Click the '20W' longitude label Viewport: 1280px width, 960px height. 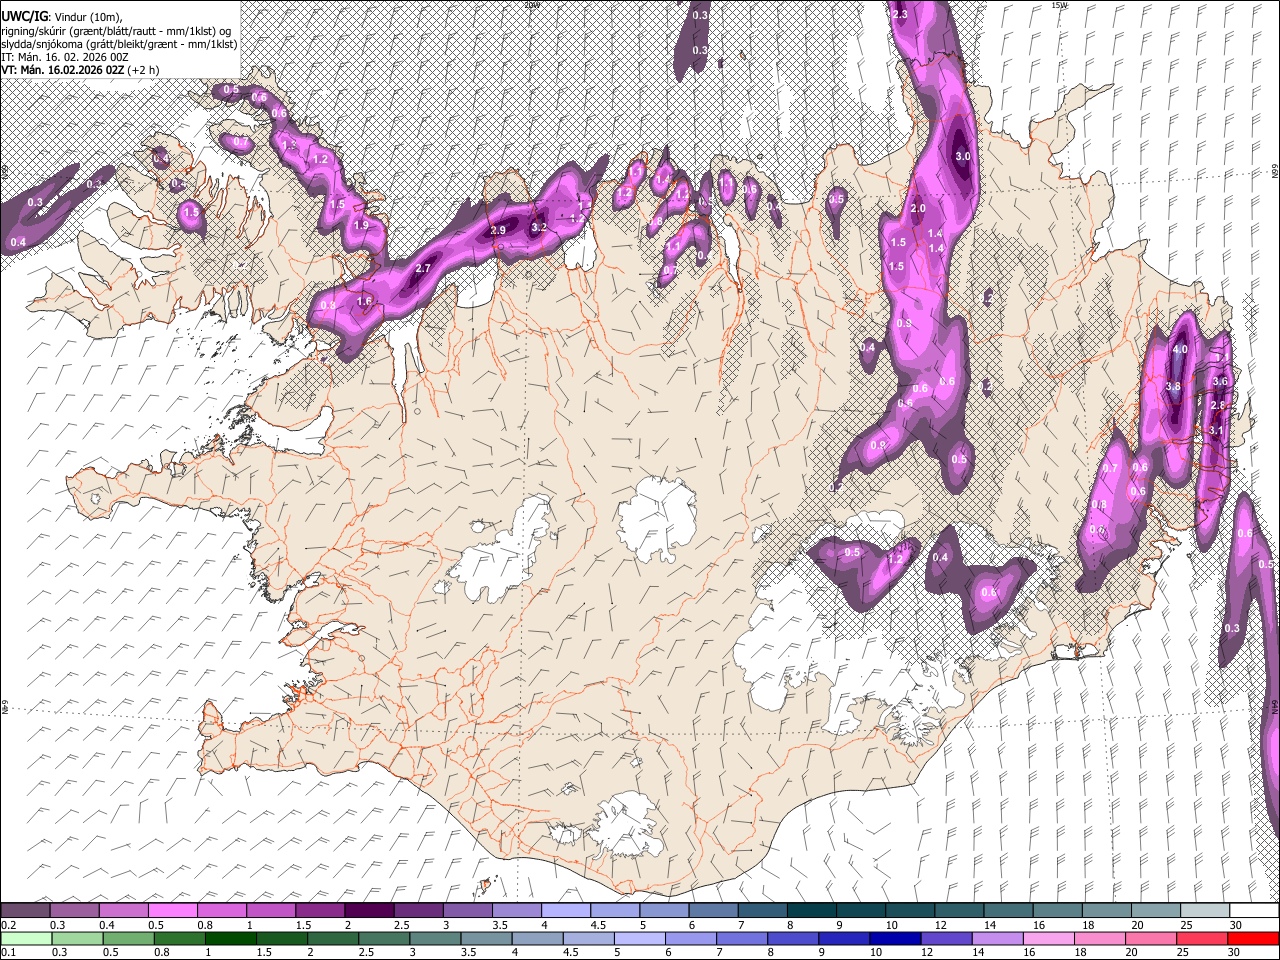[x=532, y=5]
